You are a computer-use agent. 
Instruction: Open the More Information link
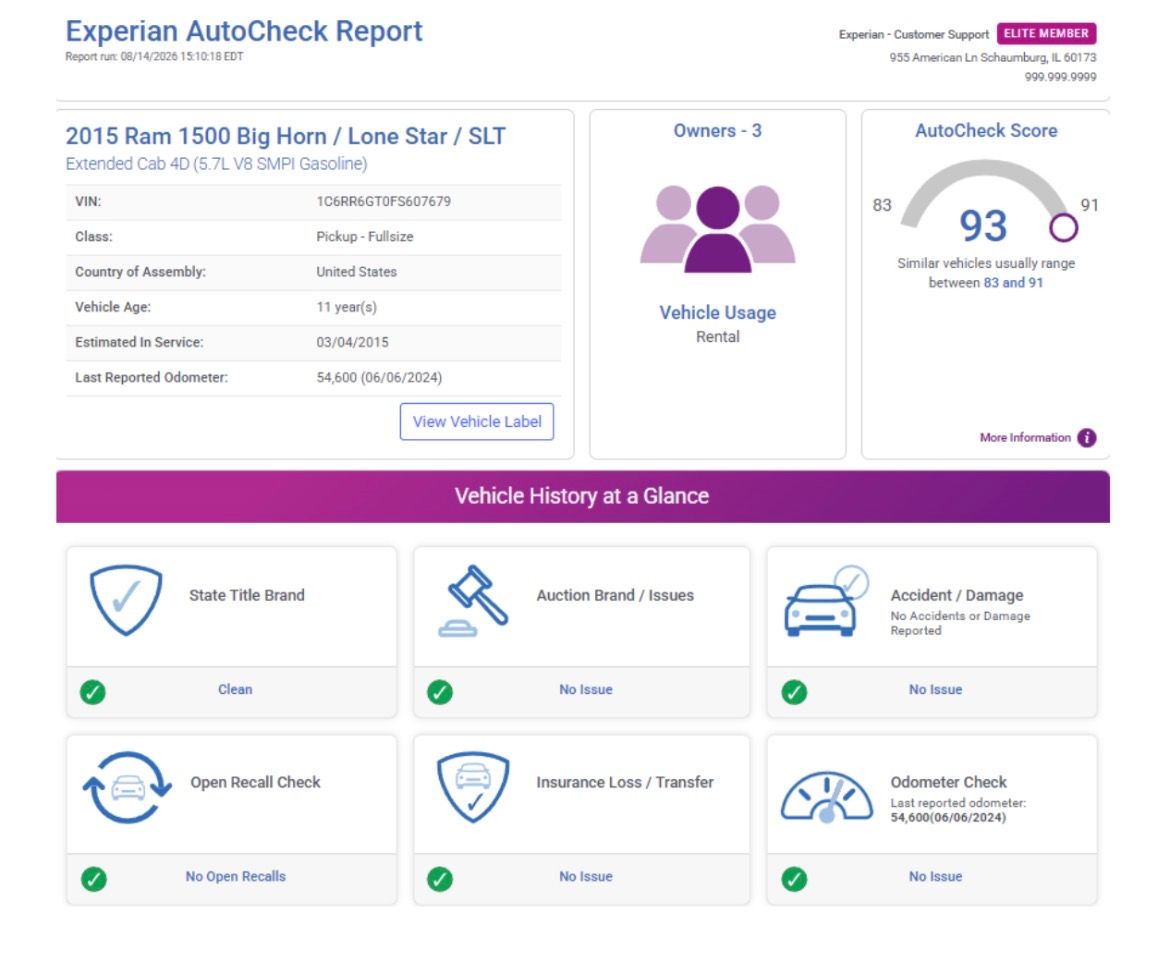[x=1024, y=438]
